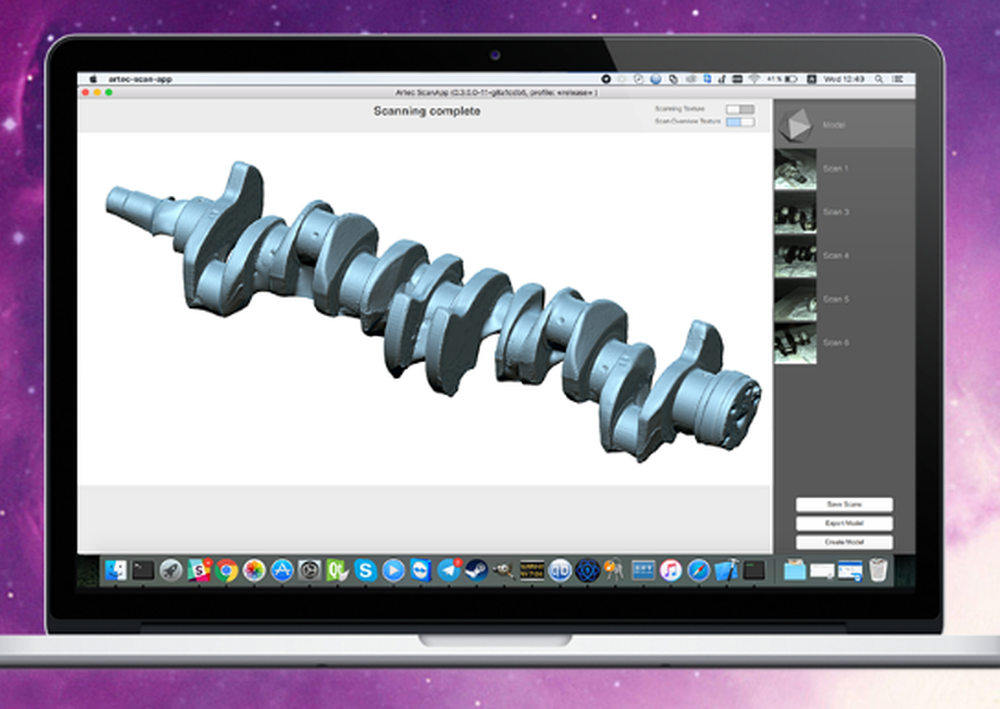The height and width of the screenshot is (709, 1000).
Task: Open Skype from the dock
Action: point(365,570)
